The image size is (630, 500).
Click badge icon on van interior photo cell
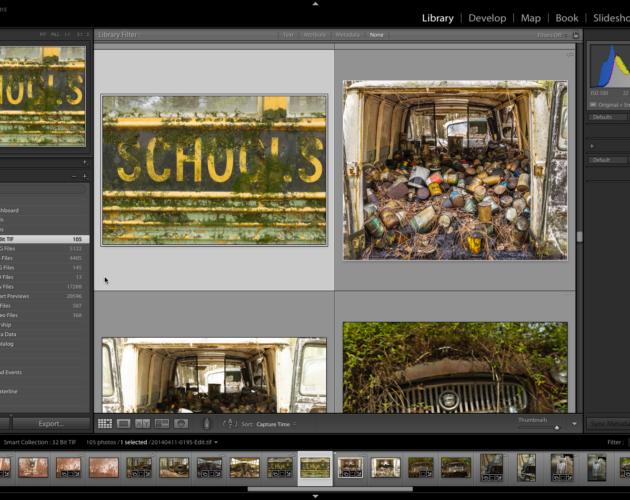[x=570, y=55]
